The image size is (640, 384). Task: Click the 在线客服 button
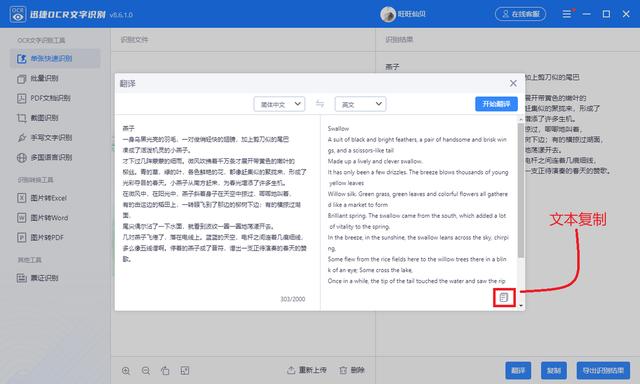pyautogui.click(x=520, y=14)
